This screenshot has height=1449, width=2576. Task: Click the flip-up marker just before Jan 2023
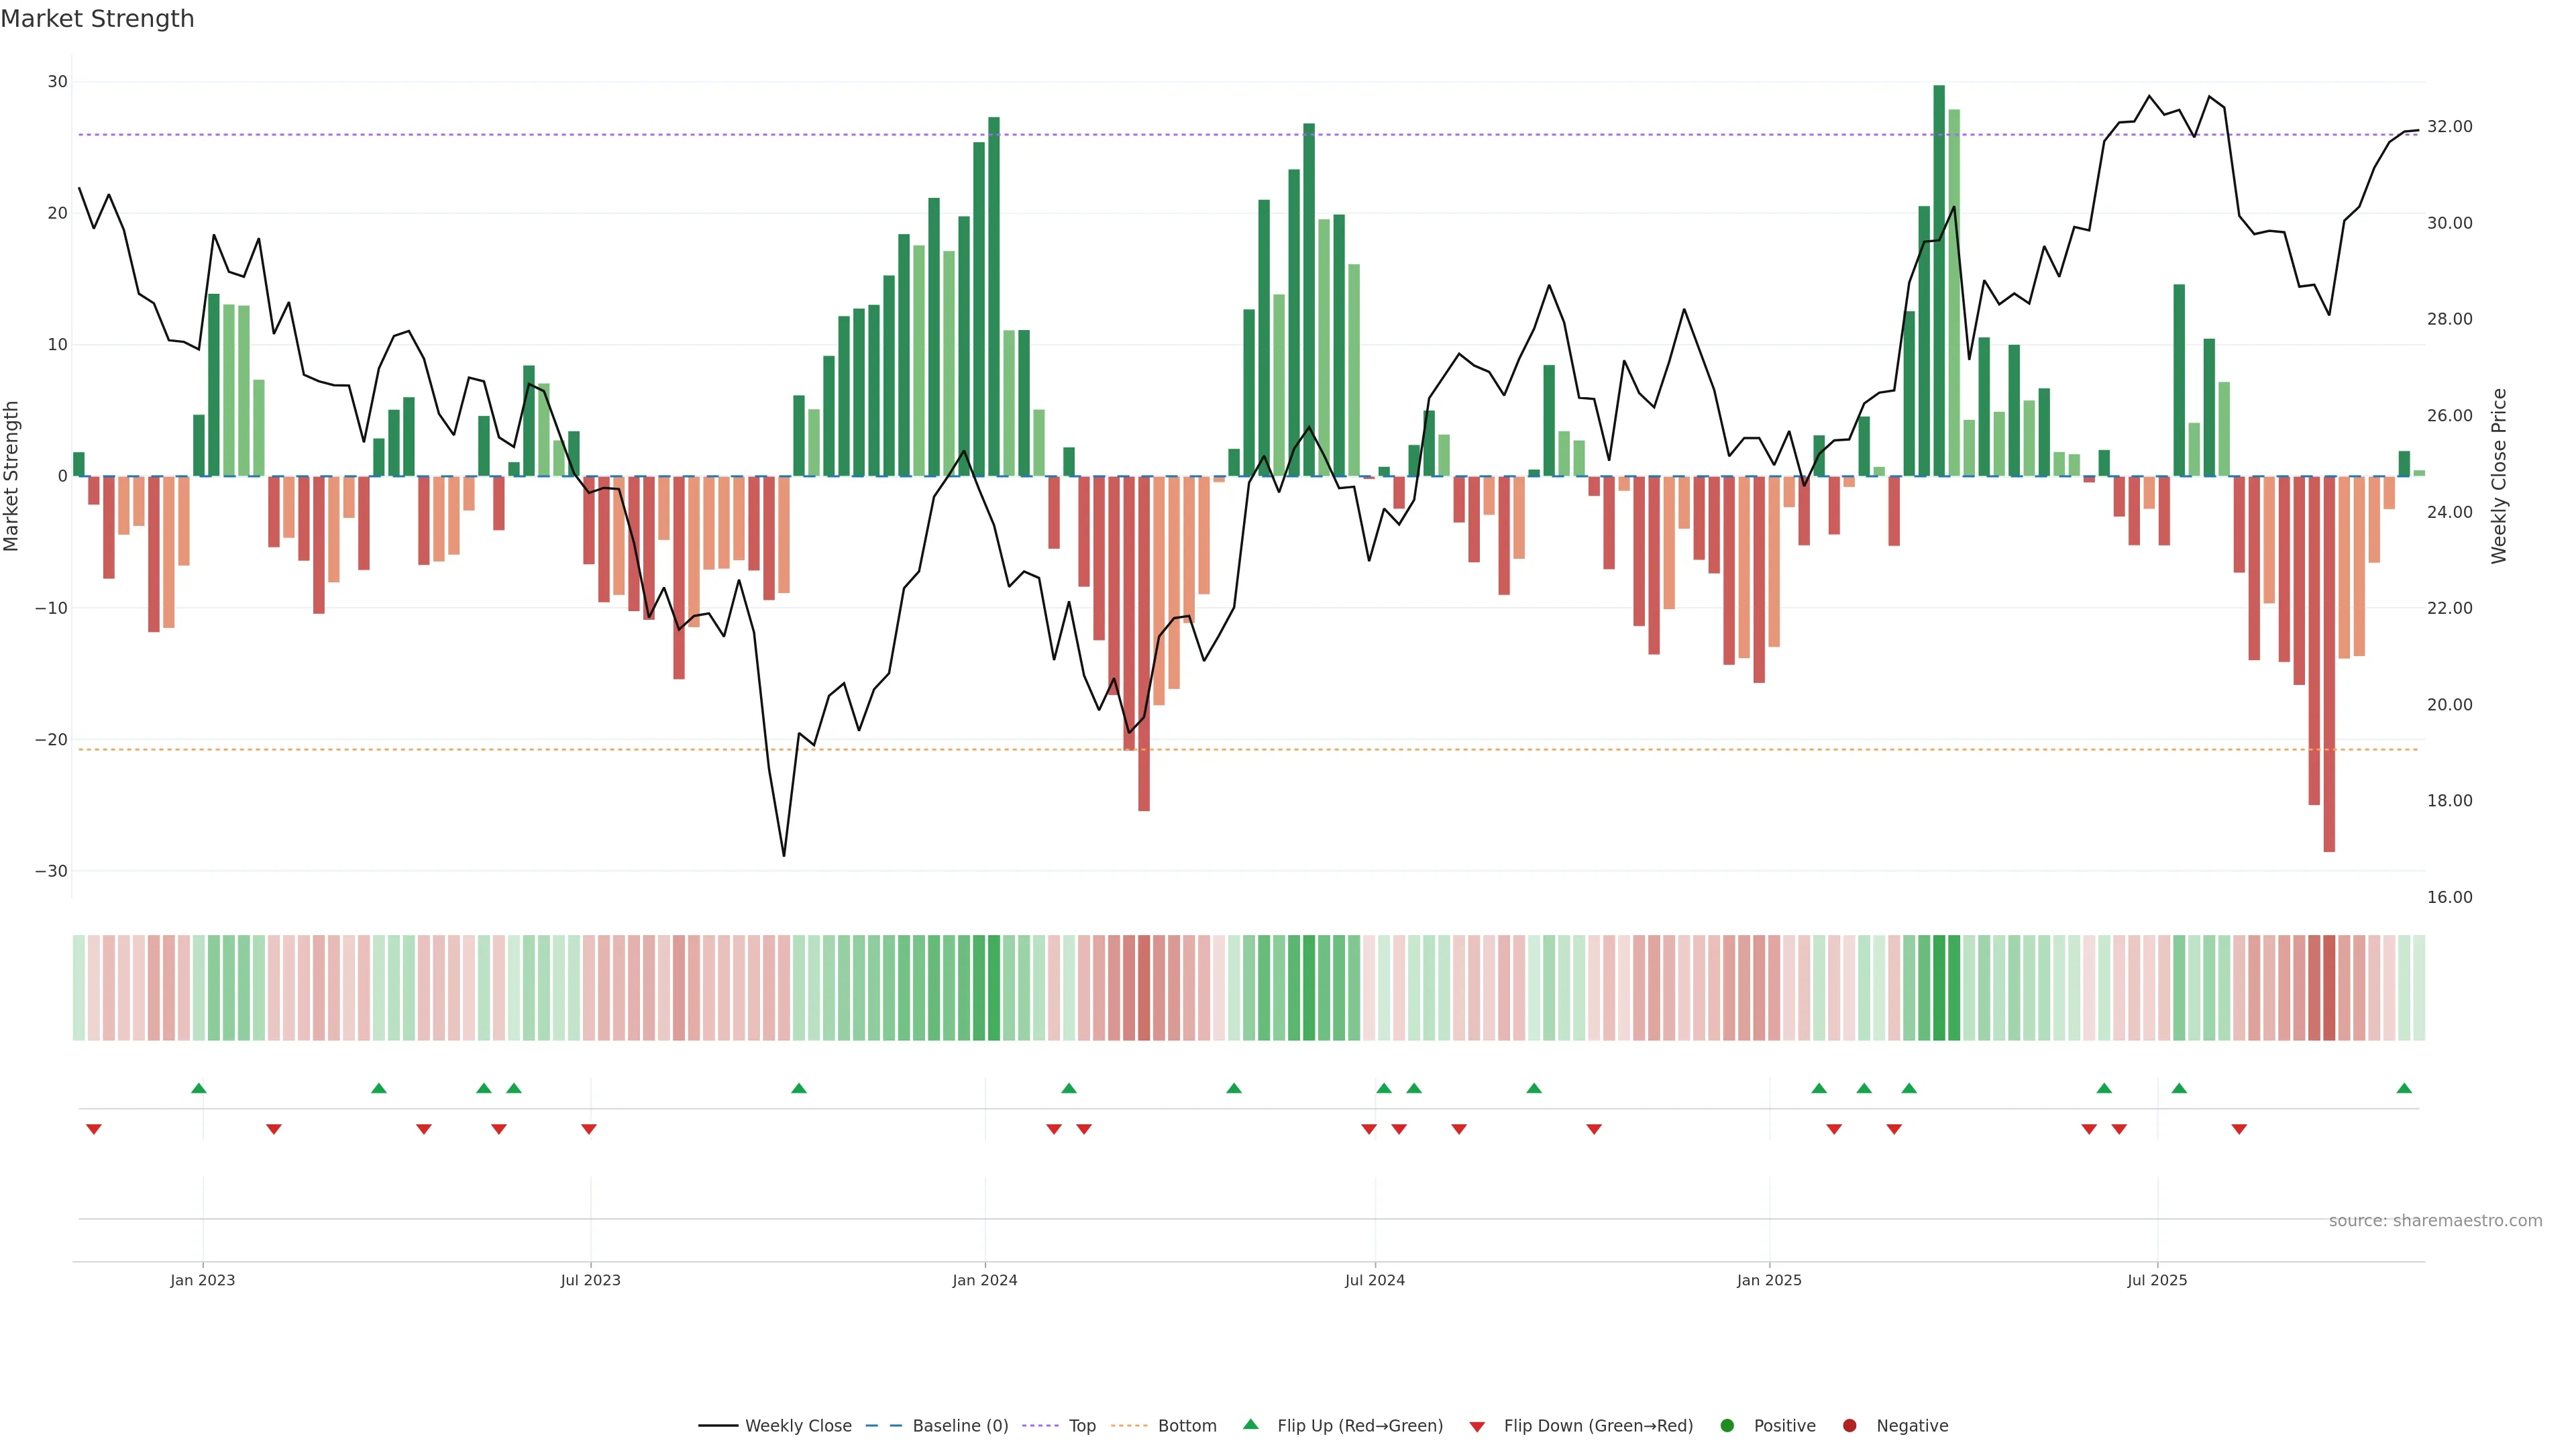click(x=199, y=1088)
